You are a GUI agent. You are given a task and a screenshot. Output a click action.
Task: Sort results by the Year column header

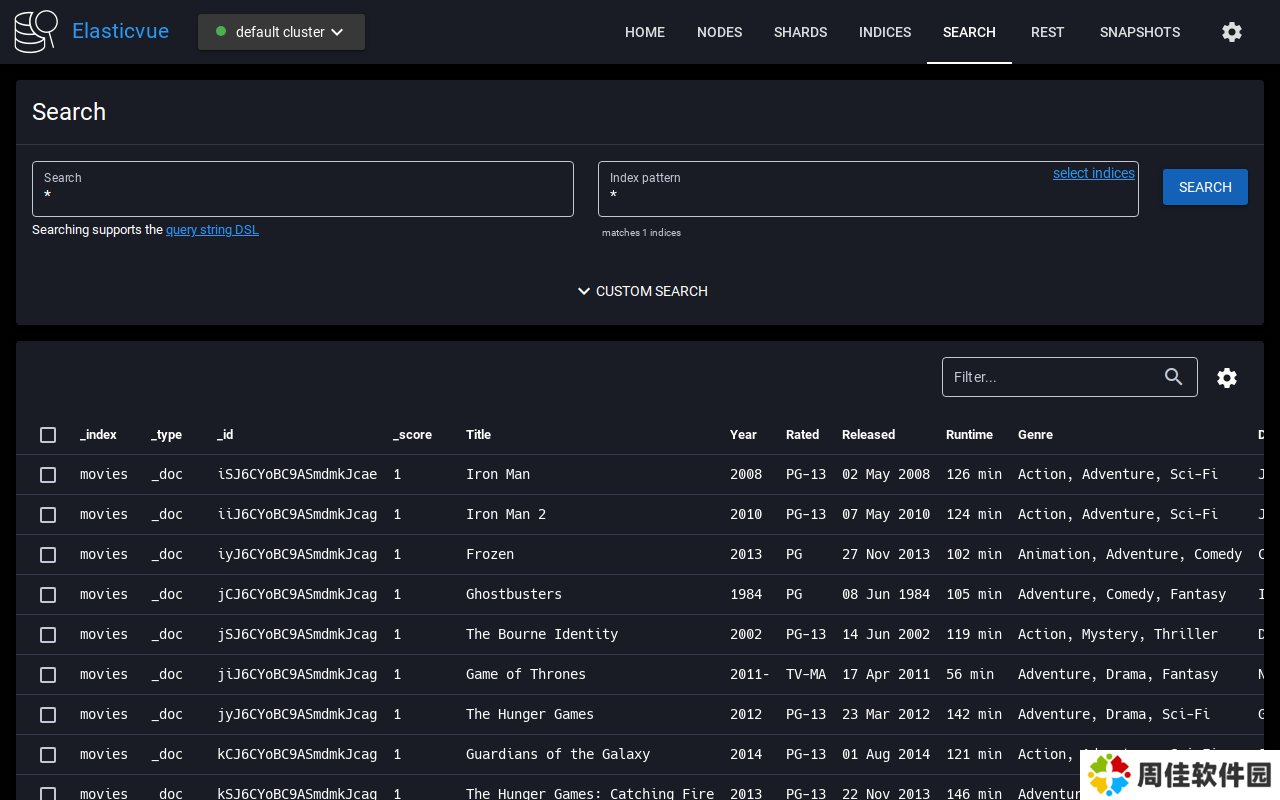[x=743, y=435]
